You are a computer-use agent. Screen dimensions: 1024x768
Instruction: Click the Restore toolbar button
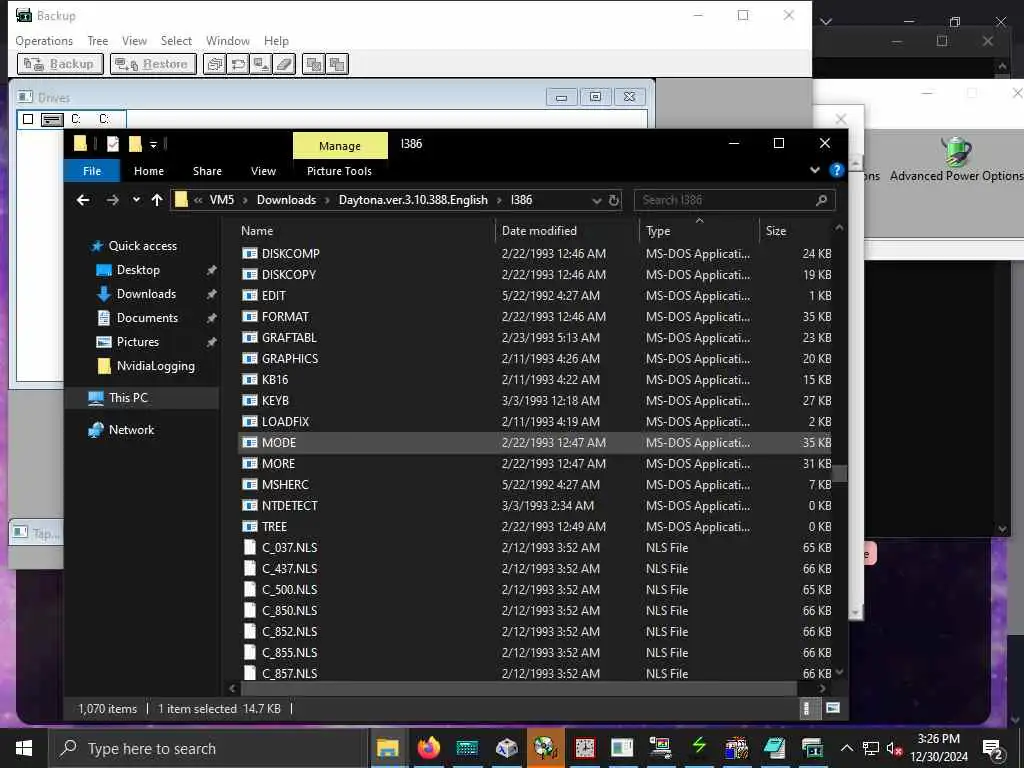[153, 64]
